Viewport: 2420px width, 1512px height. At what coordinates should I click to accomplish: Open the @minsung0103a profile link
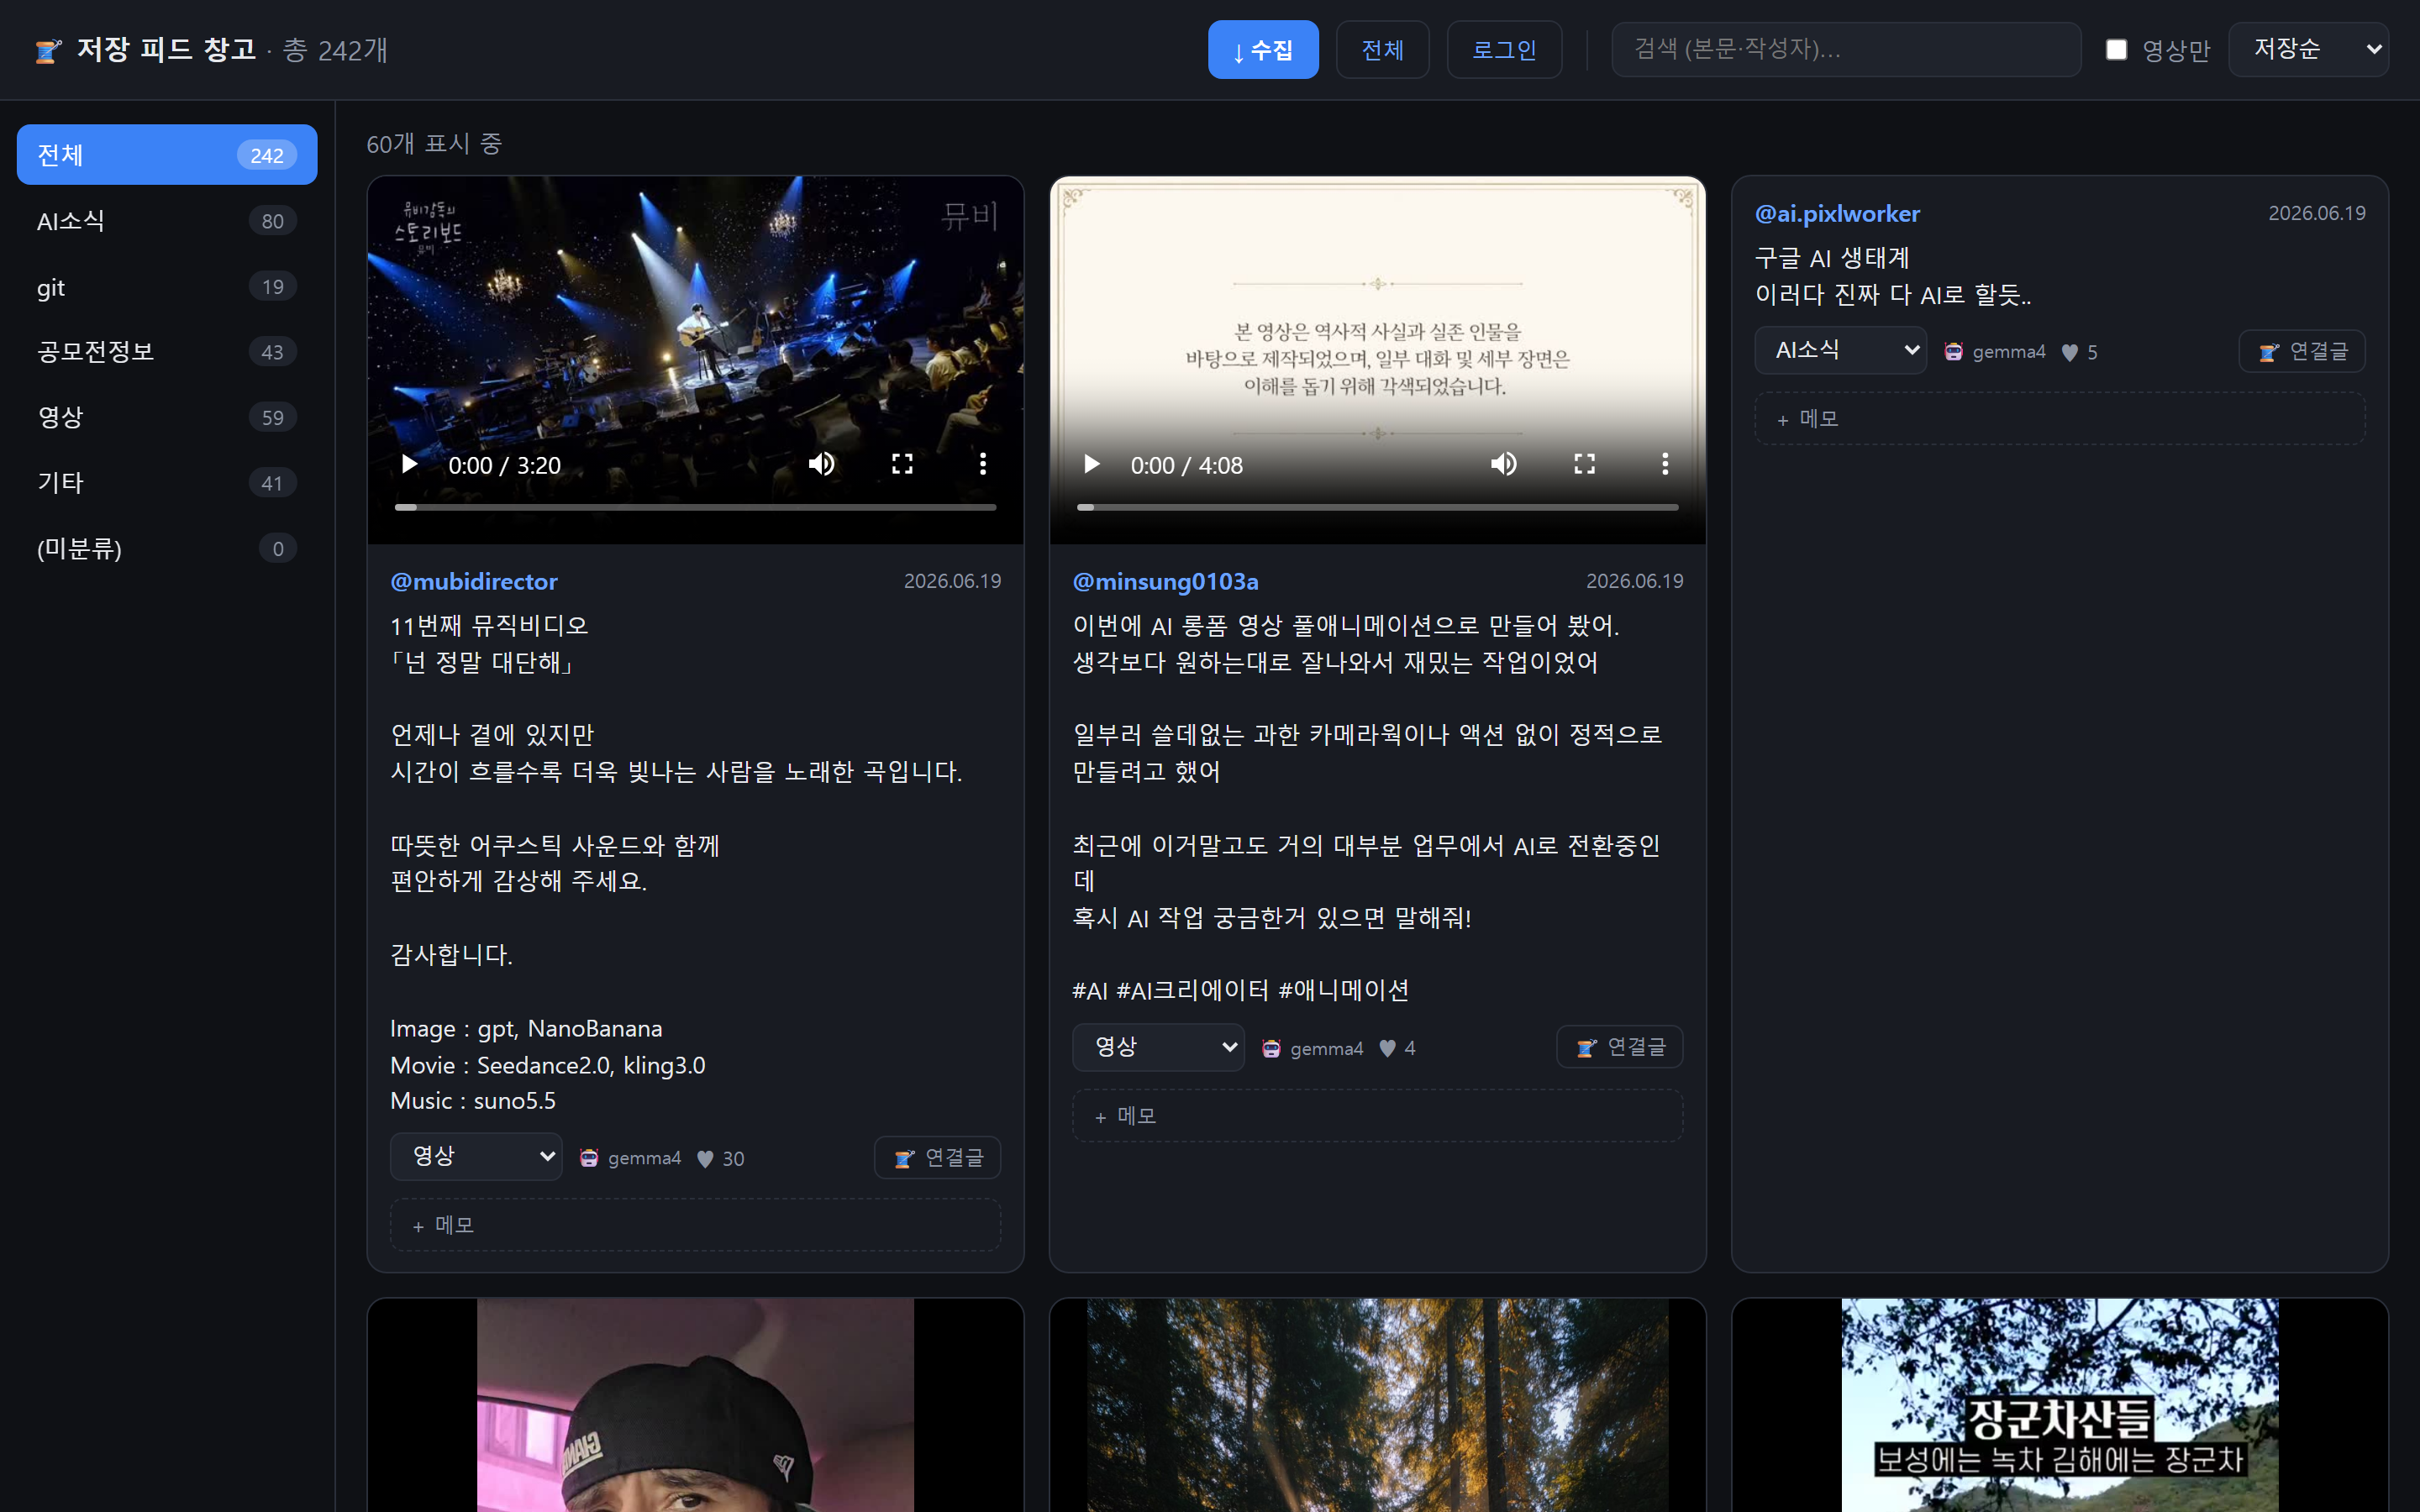(1165, 581)
